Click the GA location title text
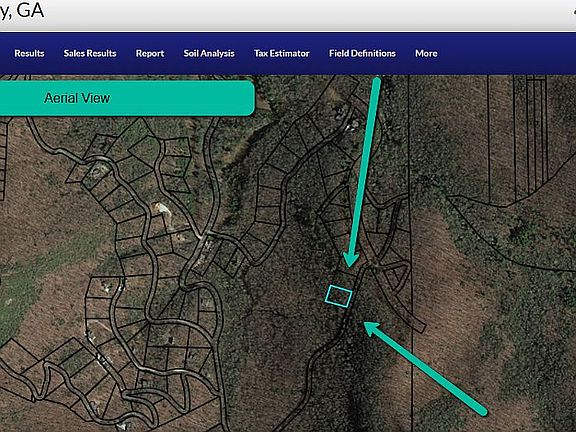576x432 pixels. pos(22,10)
